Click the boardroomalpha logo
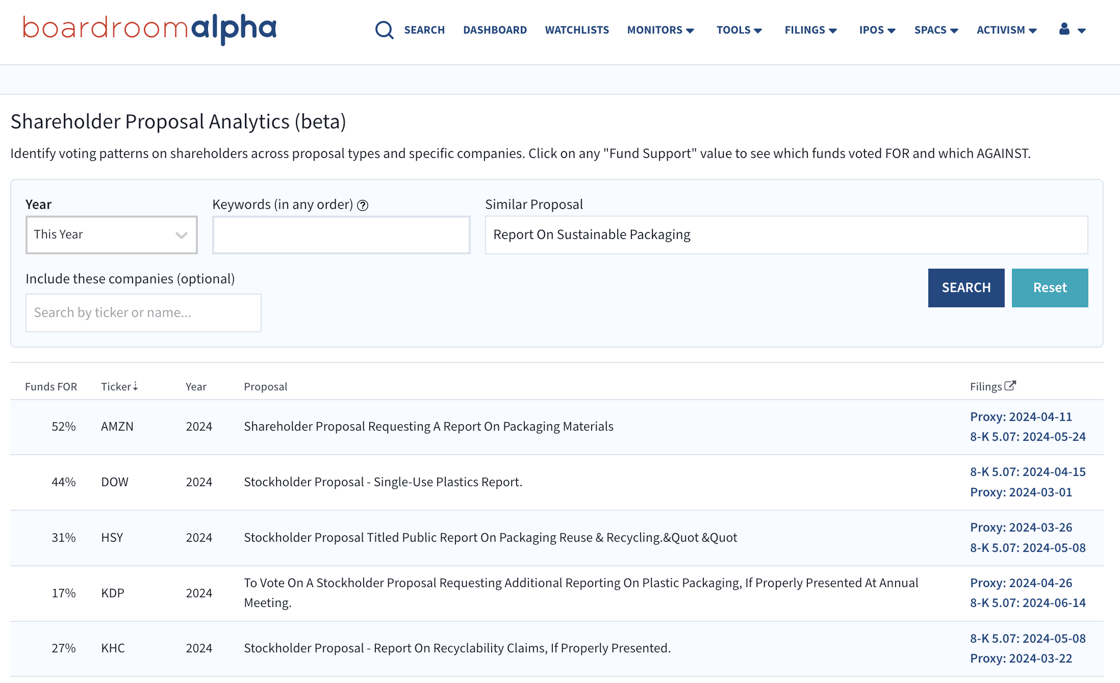 tap(148, 29)
